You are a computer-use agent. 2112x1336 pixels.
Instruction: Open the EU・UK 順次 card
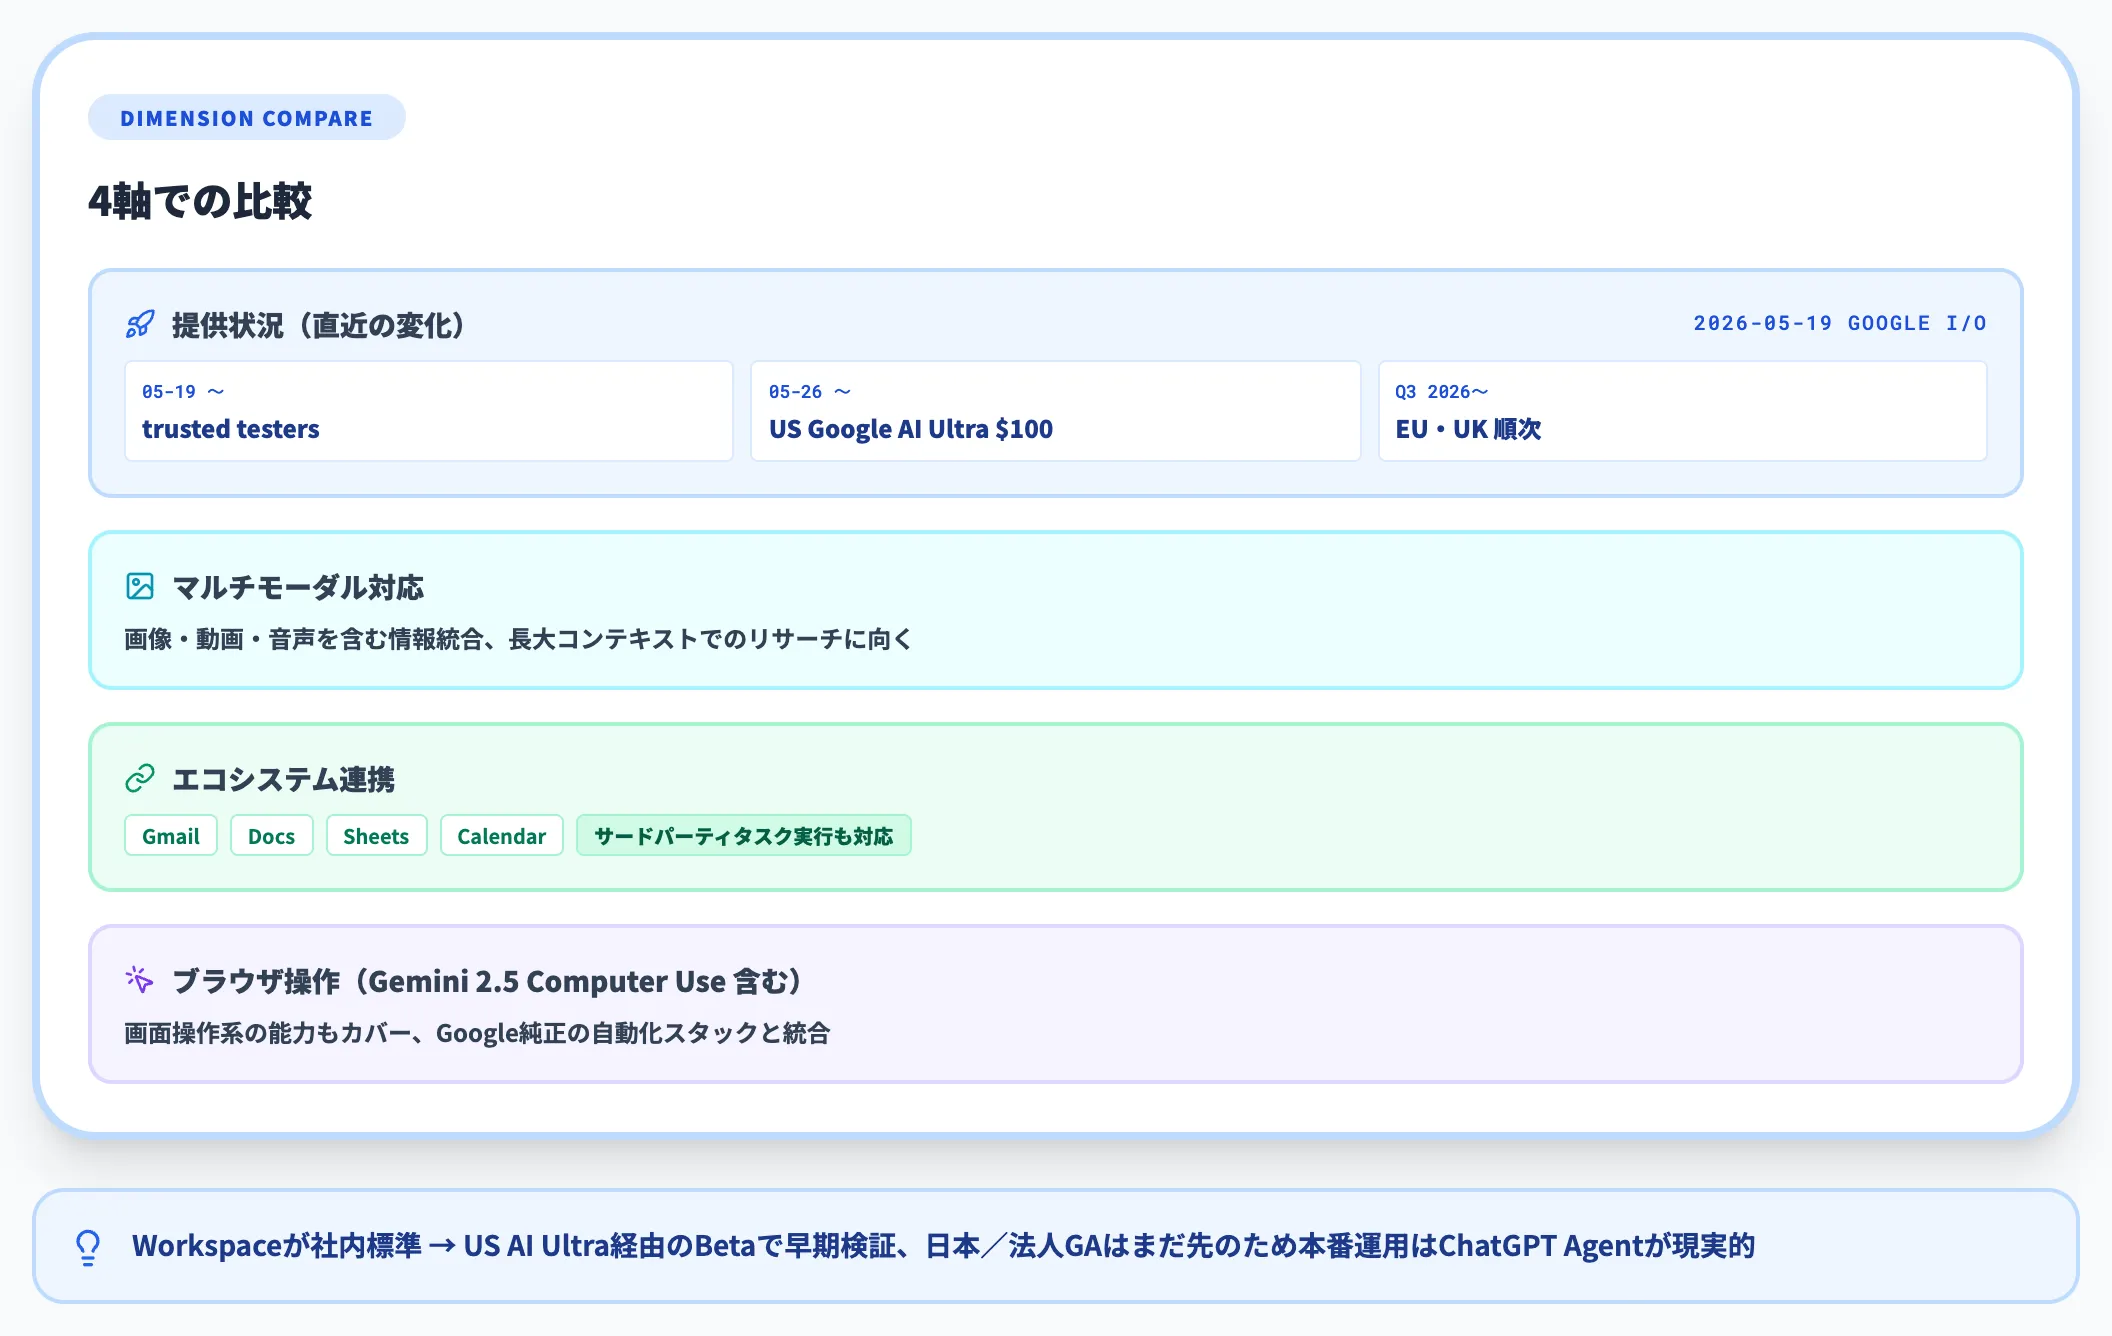1683,411
